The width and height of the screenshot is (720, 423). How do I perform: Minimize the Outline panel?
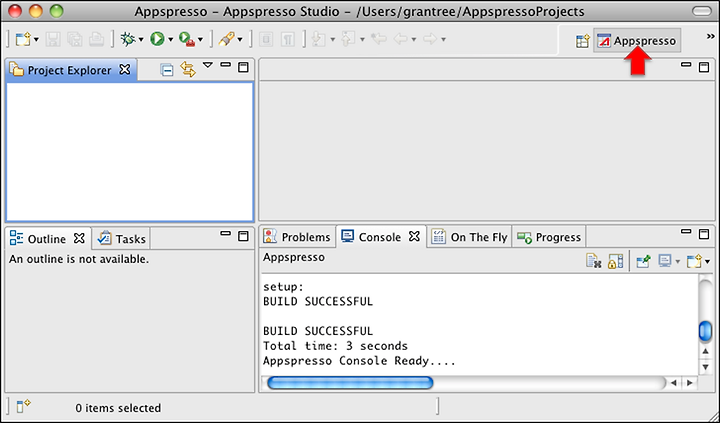pos(225,234)
